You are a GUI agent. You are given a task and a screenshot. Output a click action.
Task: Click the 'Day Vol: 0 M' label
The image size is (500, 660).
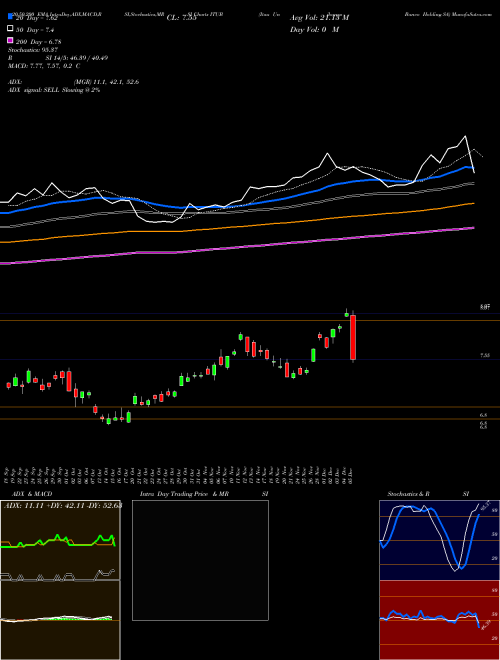tap(314, 29)
